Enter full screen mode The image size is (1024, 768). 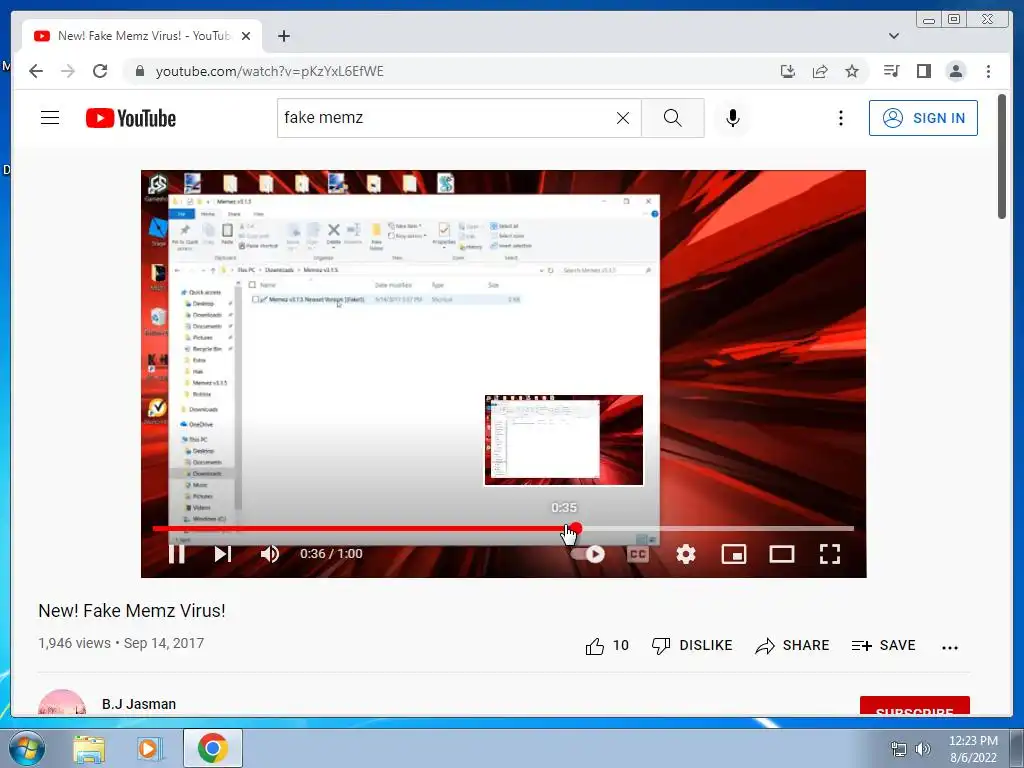point(830,554)
